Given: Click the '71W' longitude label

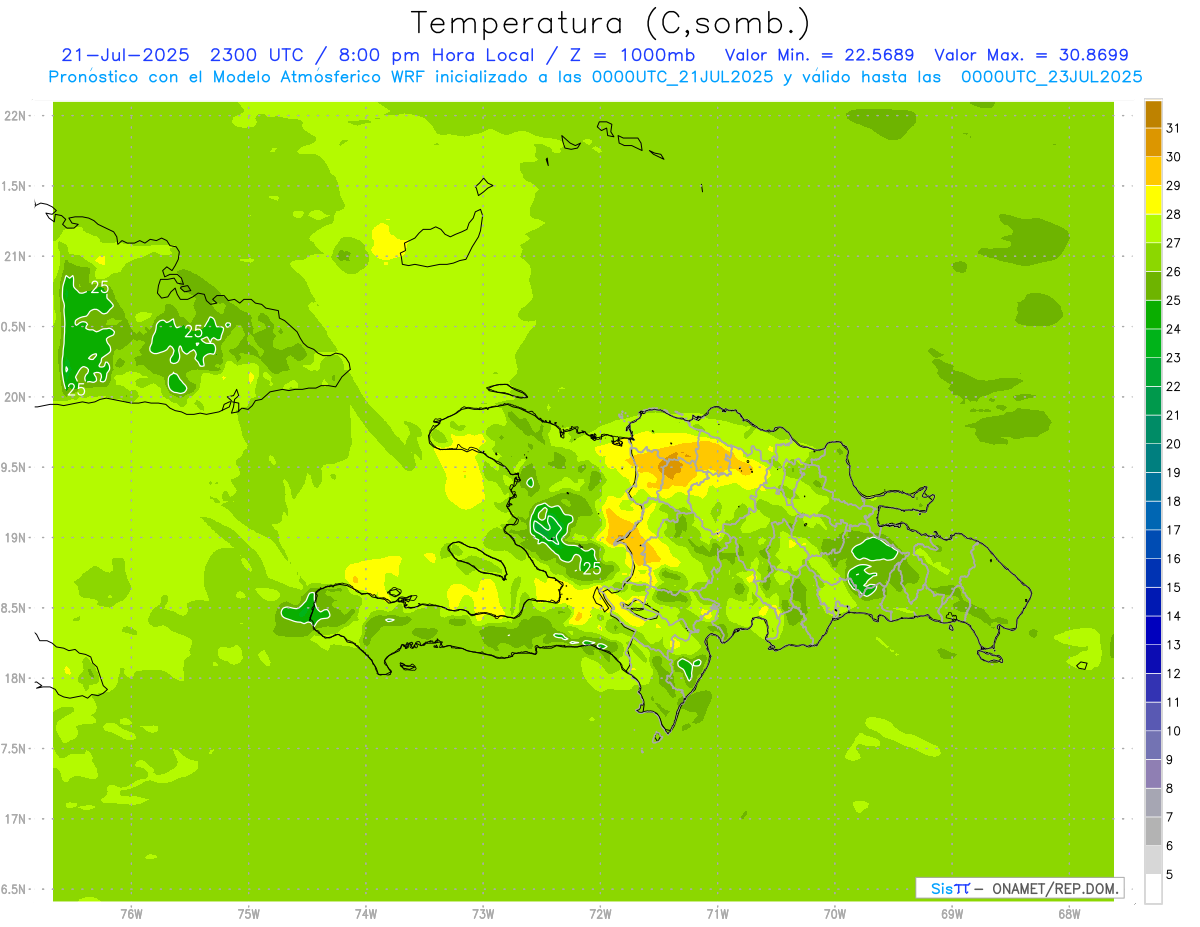Looking at the screenshot, I should (717, 914).
